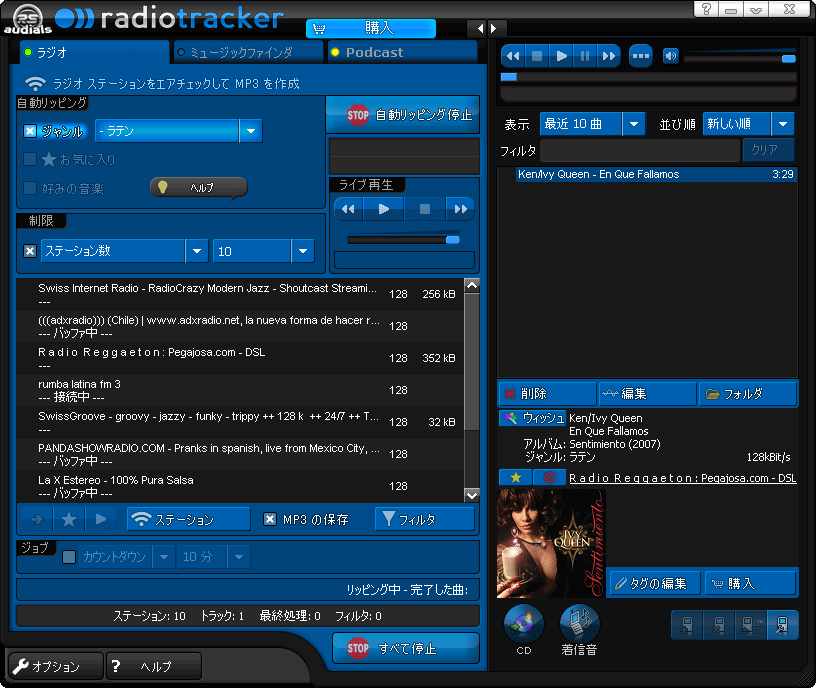Toggle the 好みの音楽 checkbox
Viewport: 816px width, 688px height.
point(30,188)
